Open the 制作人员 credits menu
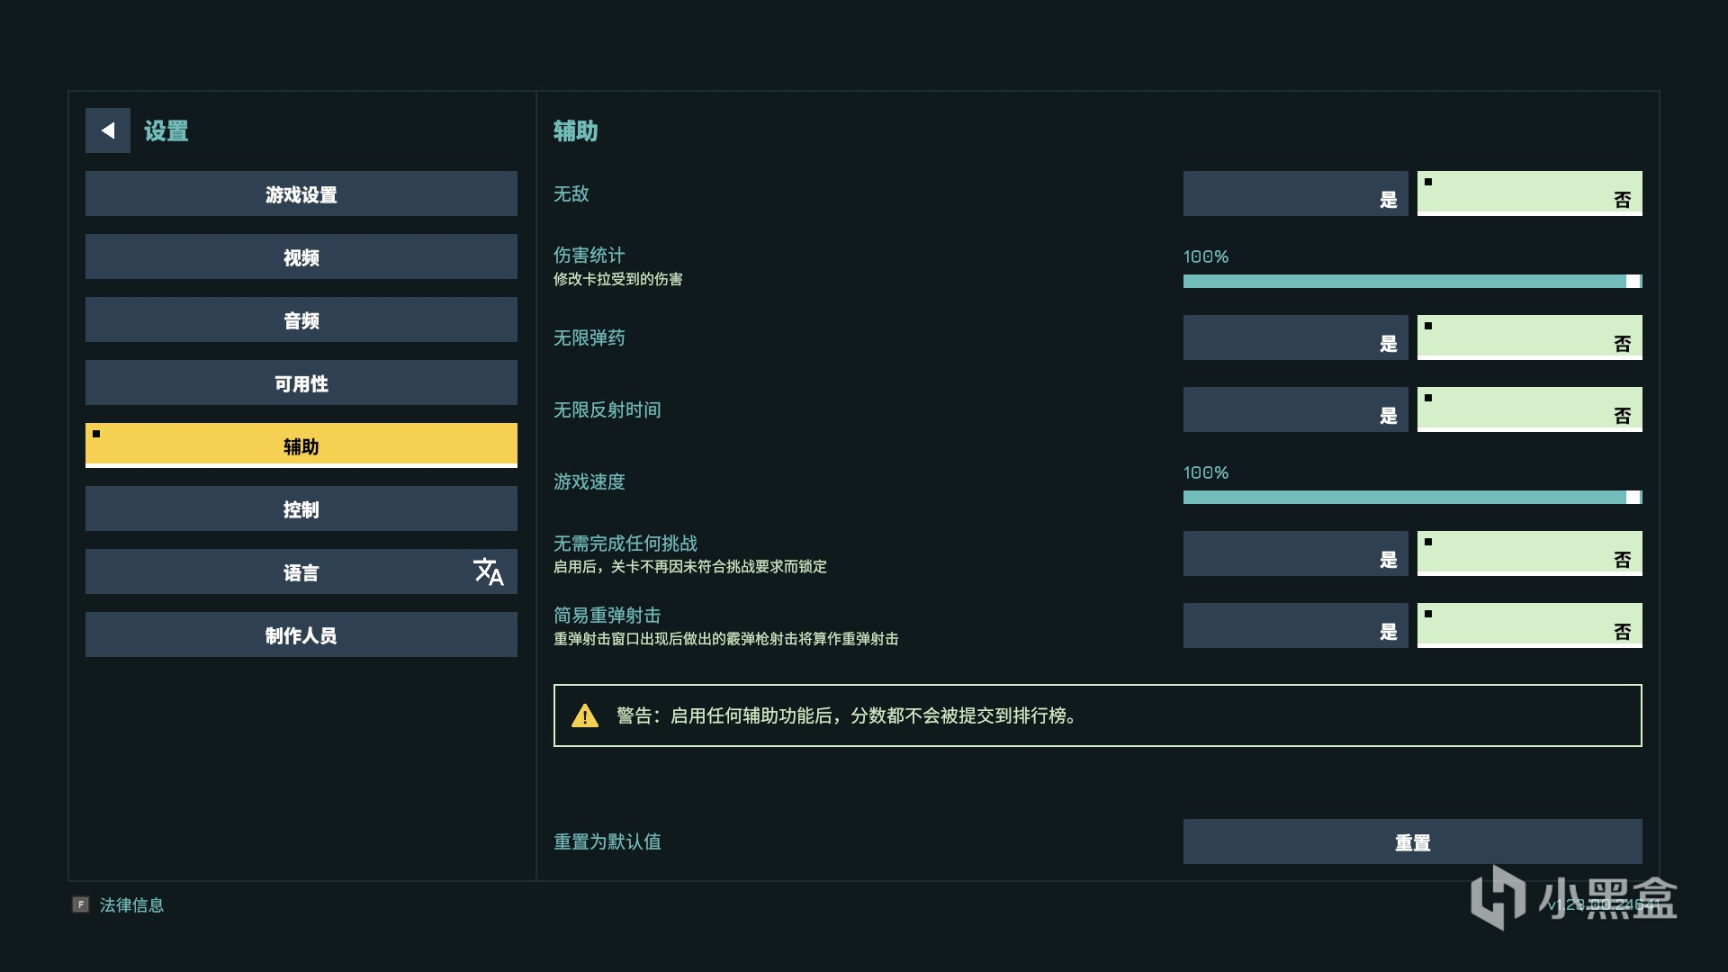Viewport: 1728px width, 972px height. click(x=301, y=635)
